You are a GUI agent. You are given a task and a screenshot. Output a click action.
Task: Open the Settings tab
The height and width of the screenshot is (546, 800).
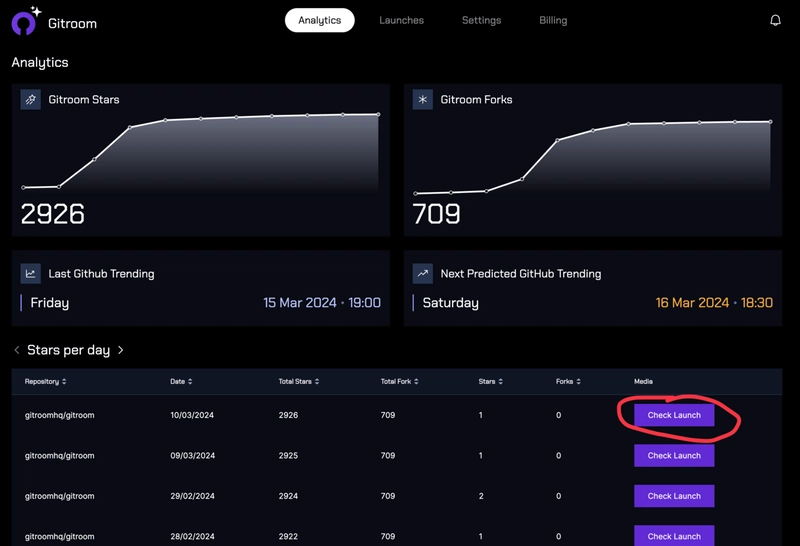482,20
